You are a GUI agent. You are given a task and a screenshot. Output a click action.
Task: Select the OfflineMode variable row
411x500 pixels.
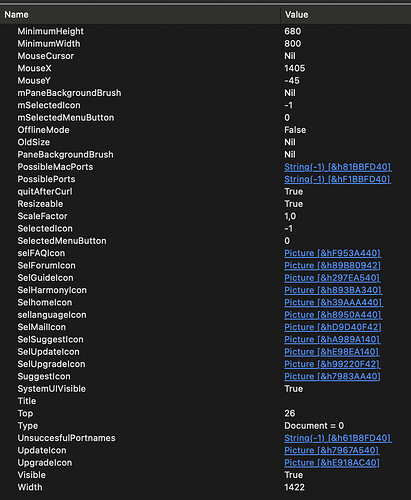[x=205, y=130]
